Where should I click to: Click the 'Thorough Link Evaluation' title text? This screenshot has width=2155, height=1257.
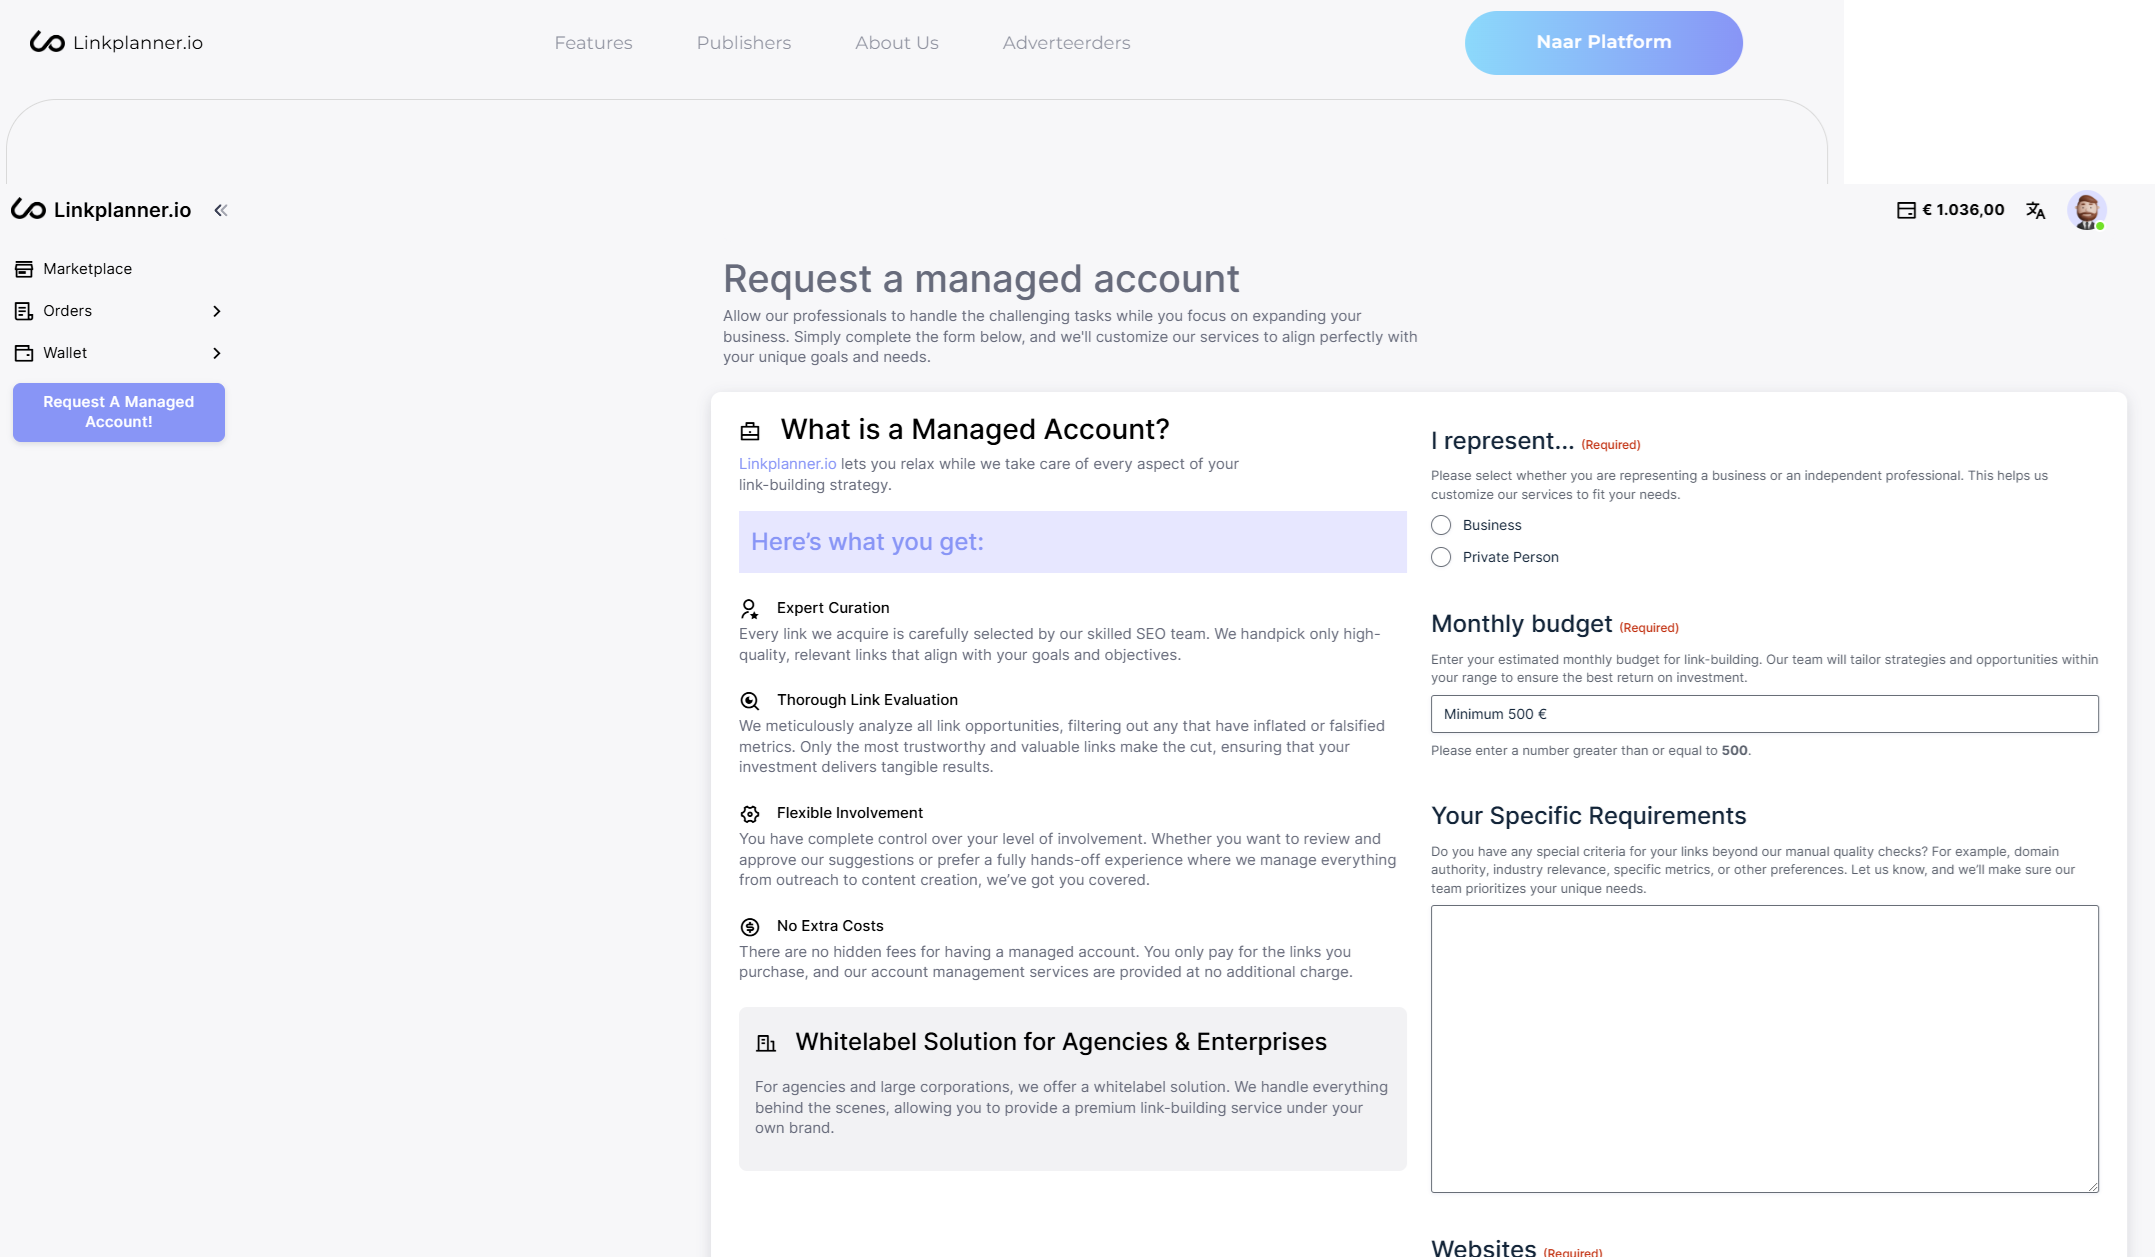[x=867, y=700]
